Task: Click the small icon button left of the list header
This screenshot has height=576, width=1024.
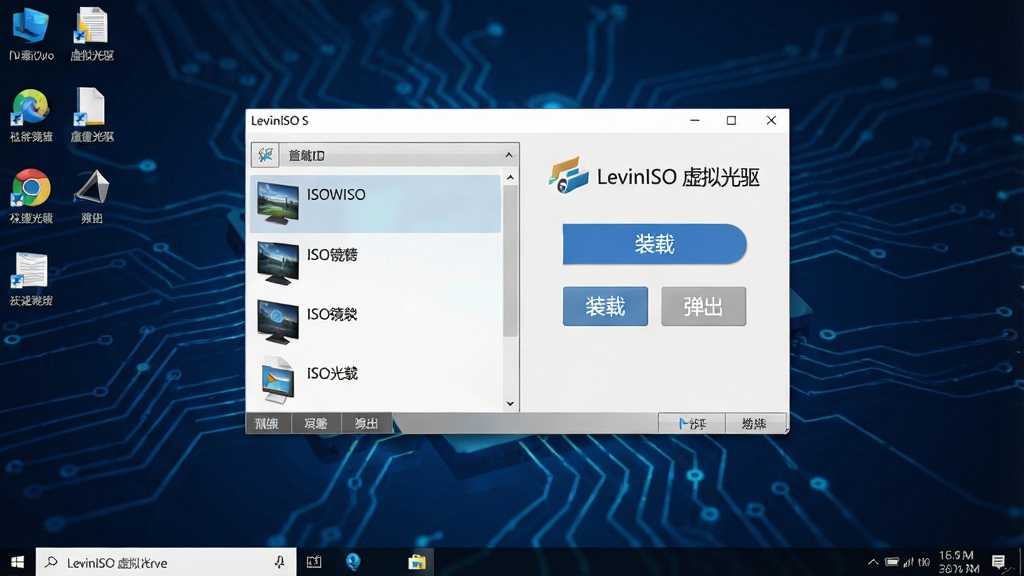Action: (x=265, y=155)
